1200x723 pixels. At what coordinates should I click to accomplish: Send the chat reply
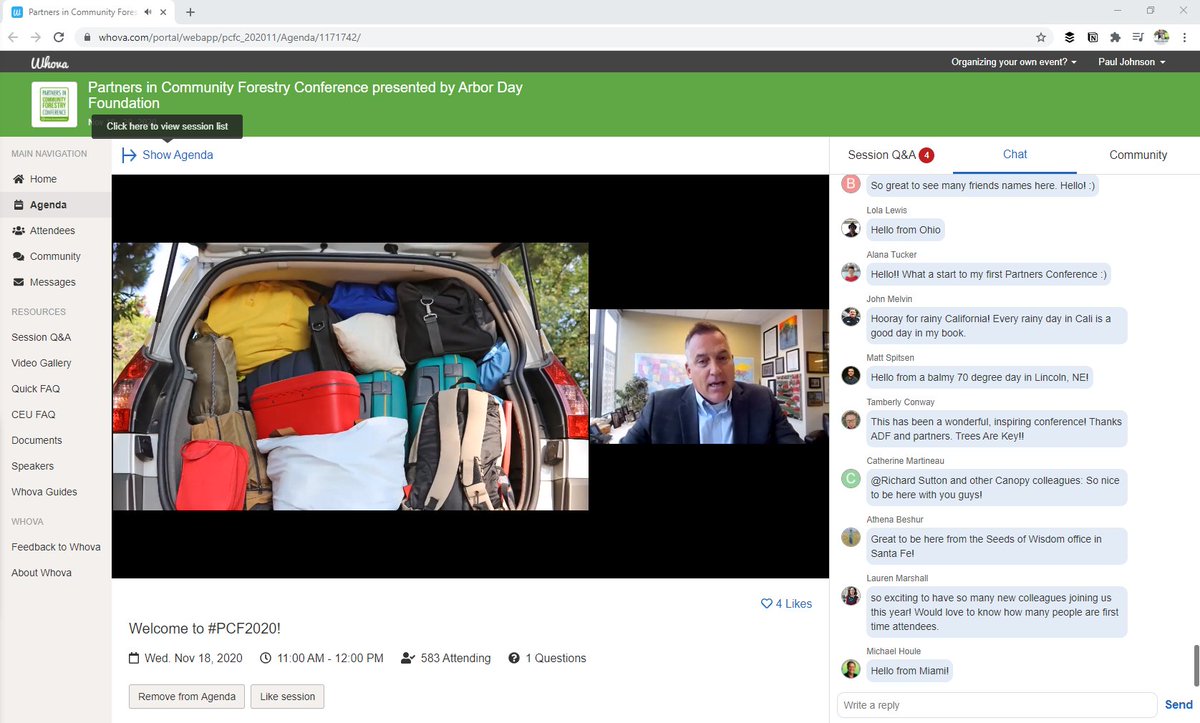[x=1179, y=705]
